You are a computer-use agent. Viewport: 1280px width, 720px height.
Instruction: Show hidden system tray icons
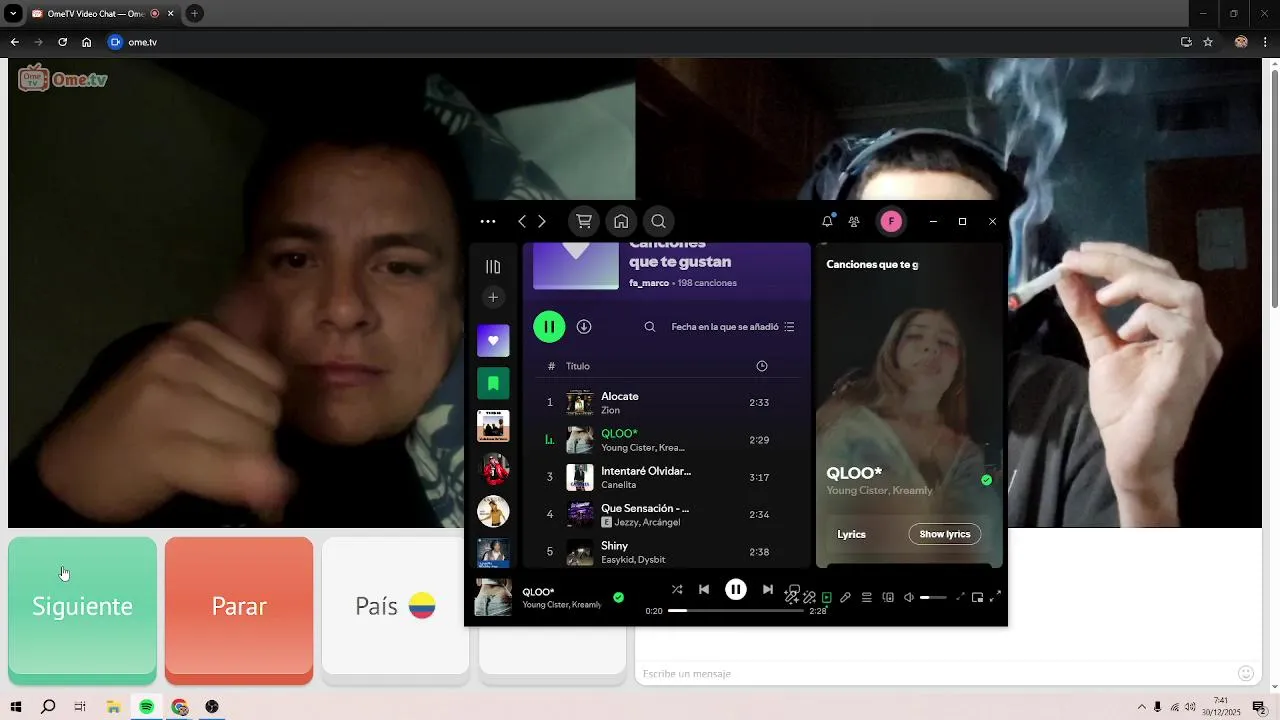[x=1141, y=707]
